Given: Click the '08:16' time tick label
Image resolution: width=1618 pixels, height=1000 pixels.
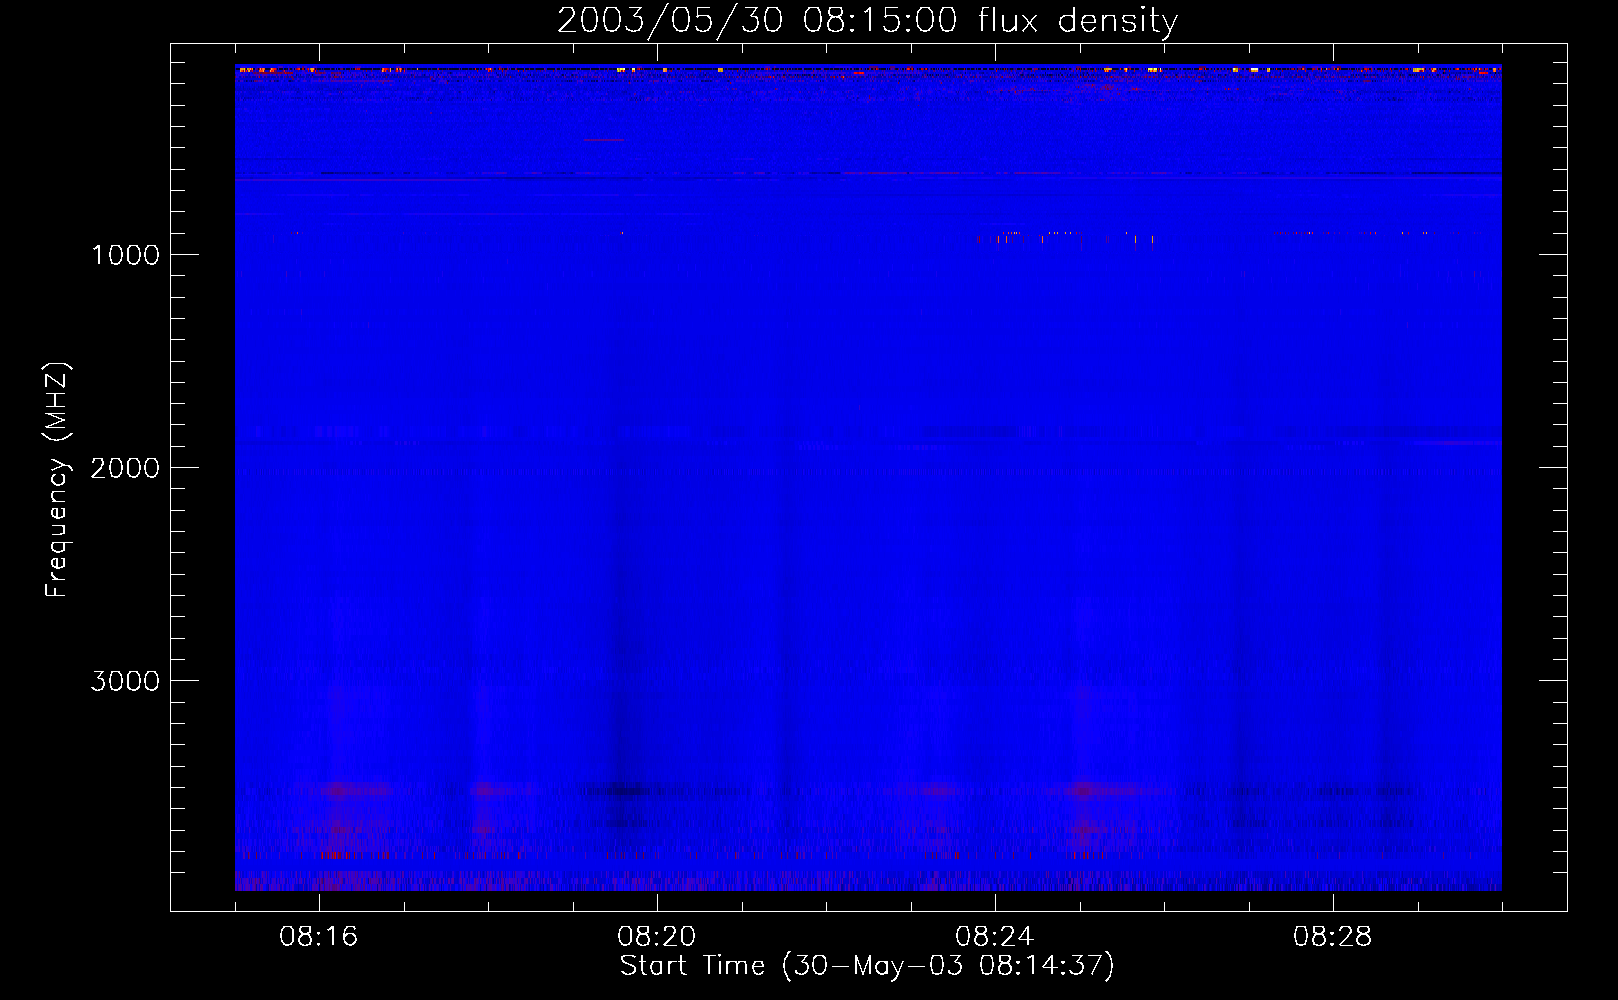Looking at the screenshot, I should (x=319, y=937).
